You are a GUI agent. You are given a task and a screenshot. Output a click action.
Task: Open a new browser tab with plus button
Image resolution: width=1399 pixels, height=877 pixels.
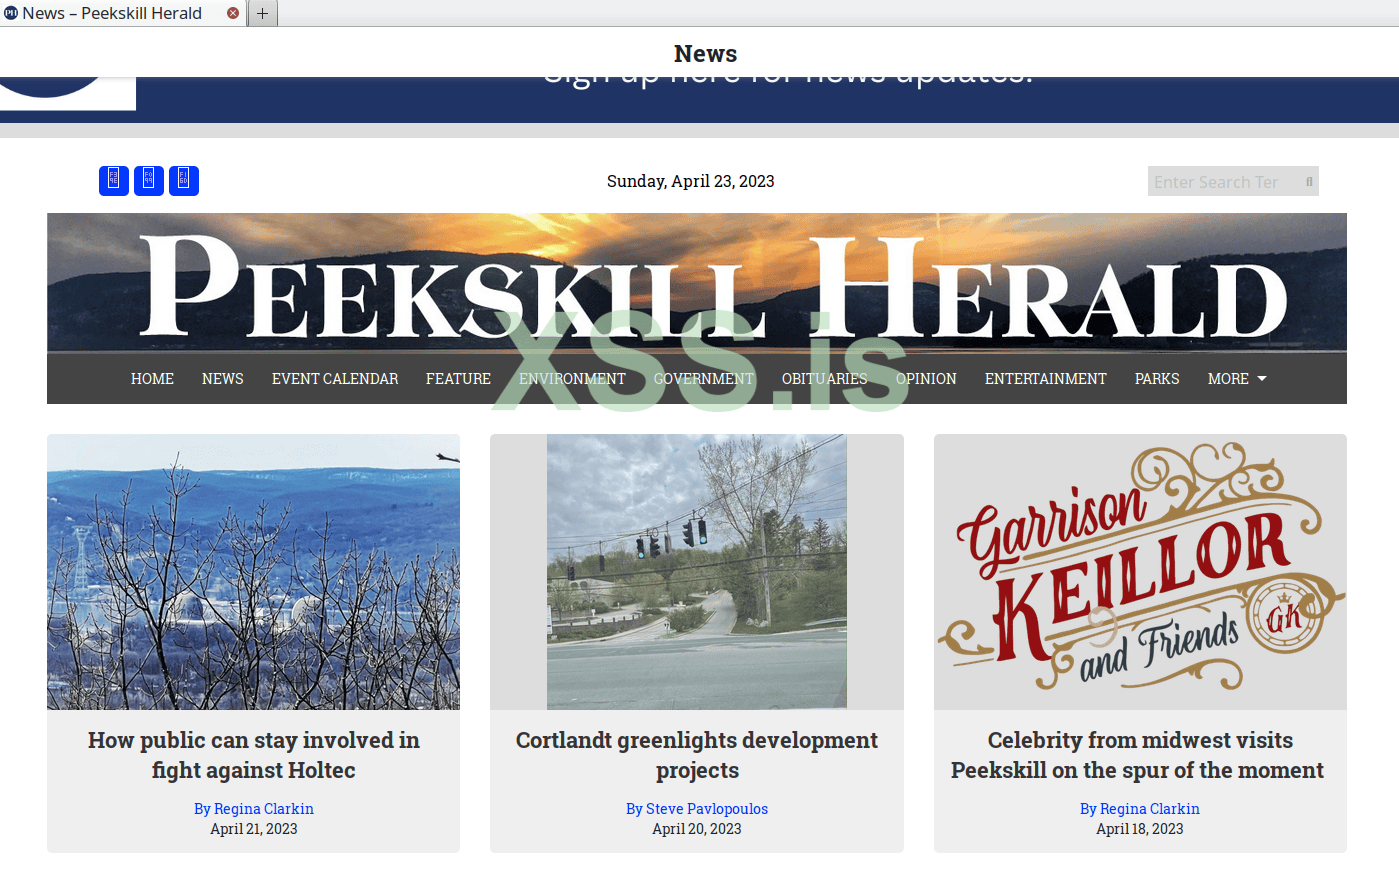(262, 13)
